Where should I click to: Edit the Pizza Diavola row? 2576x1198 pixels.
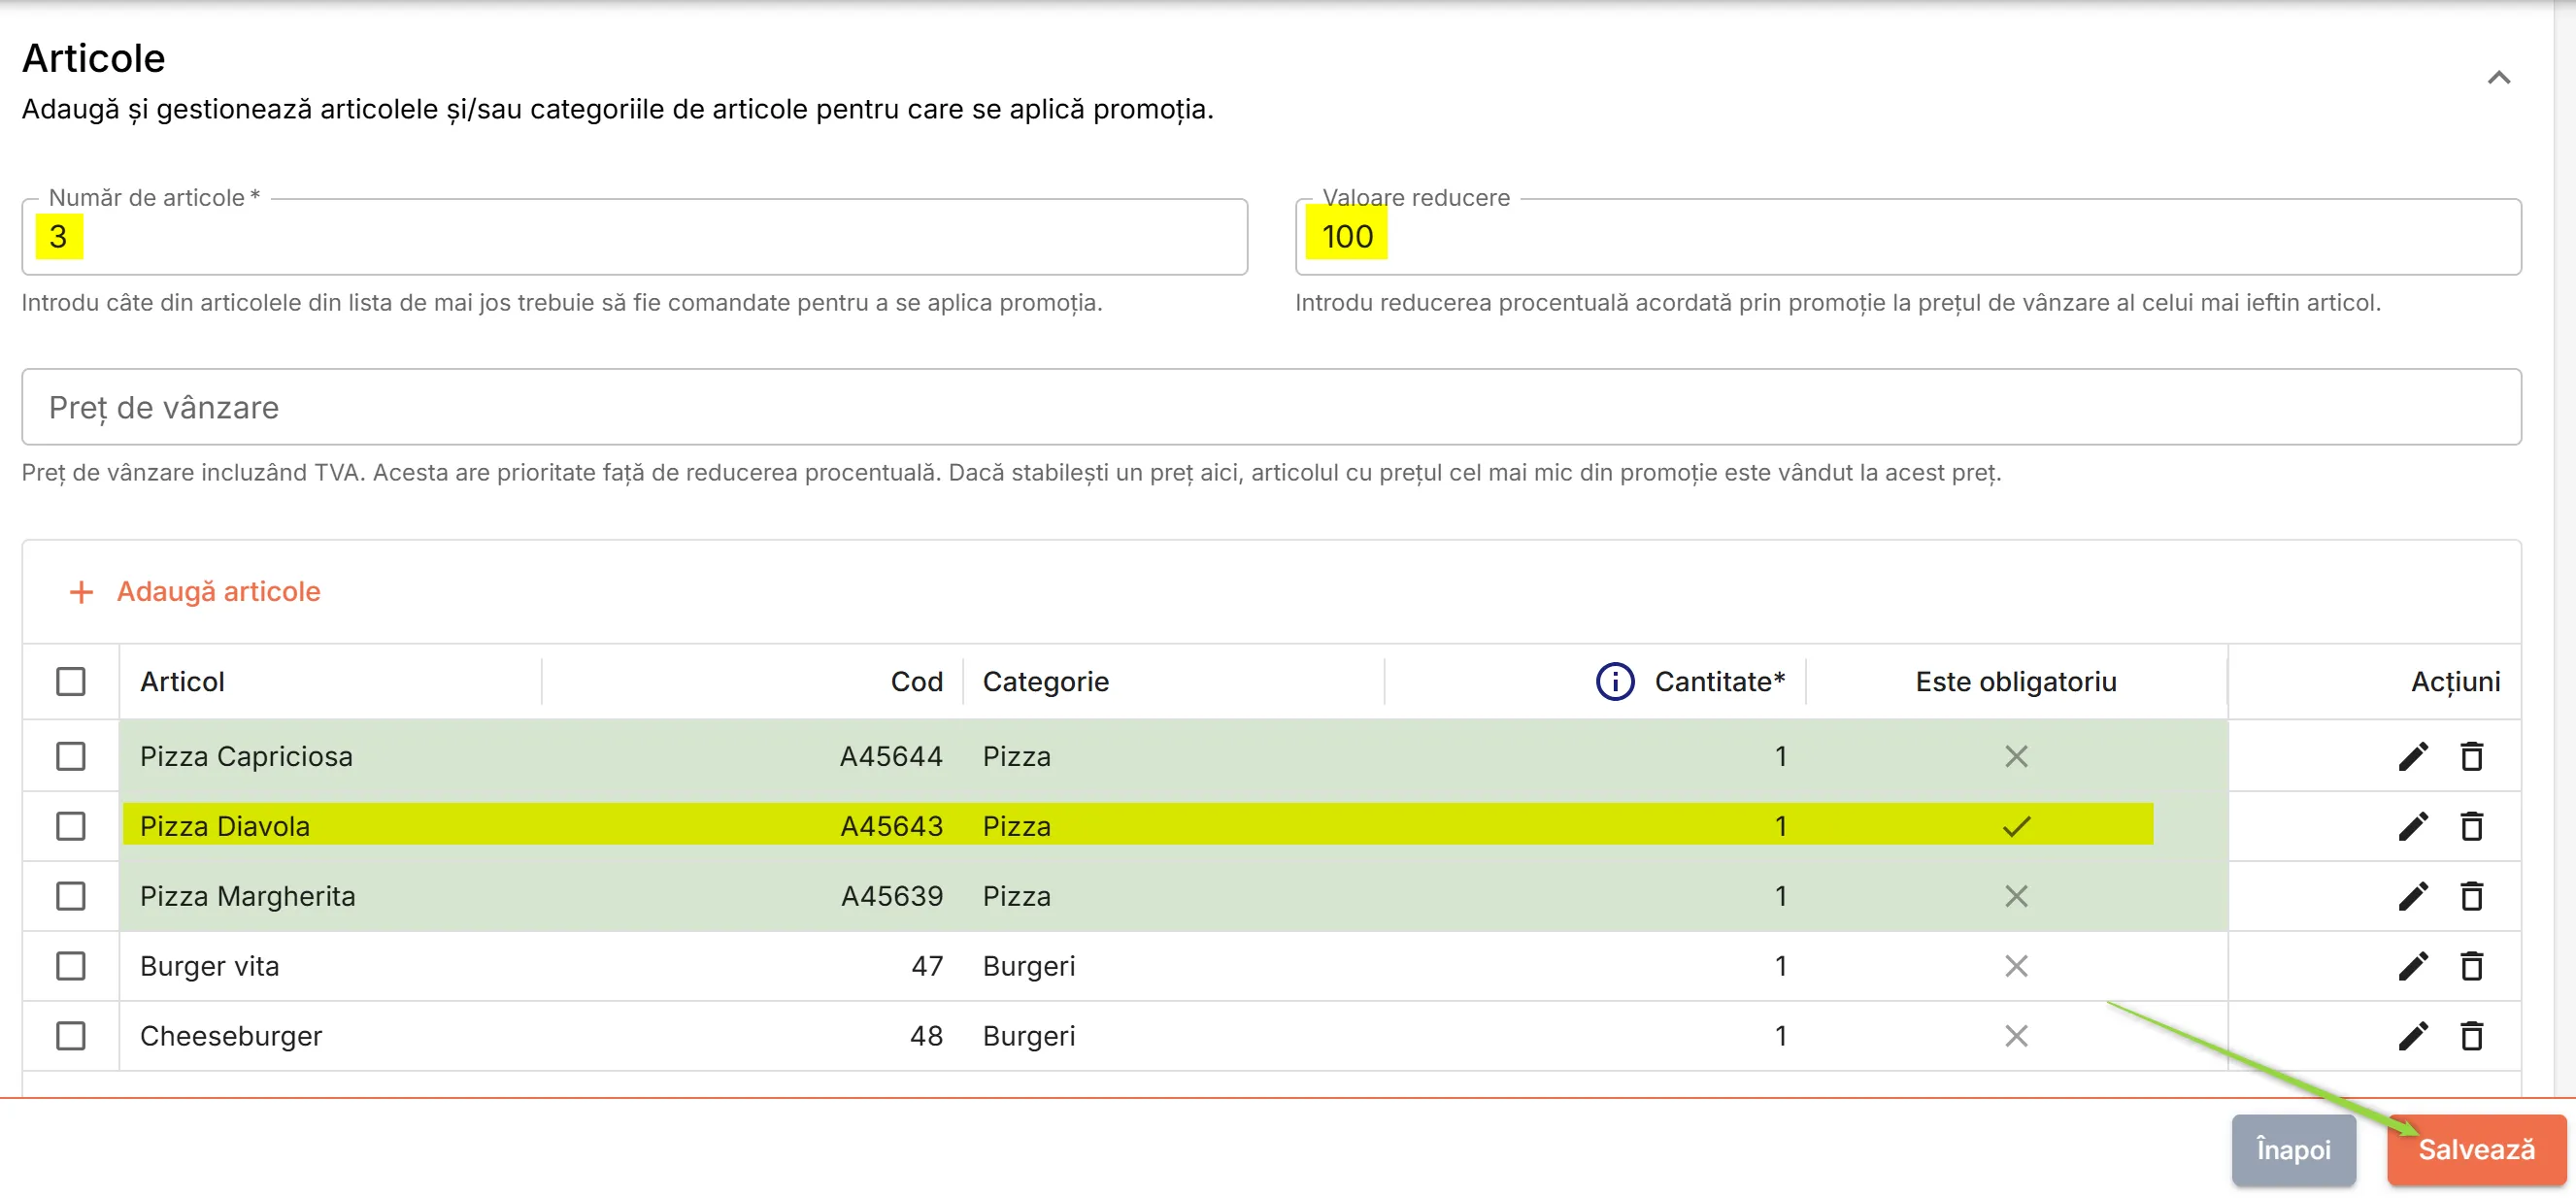coord(2412,827)
